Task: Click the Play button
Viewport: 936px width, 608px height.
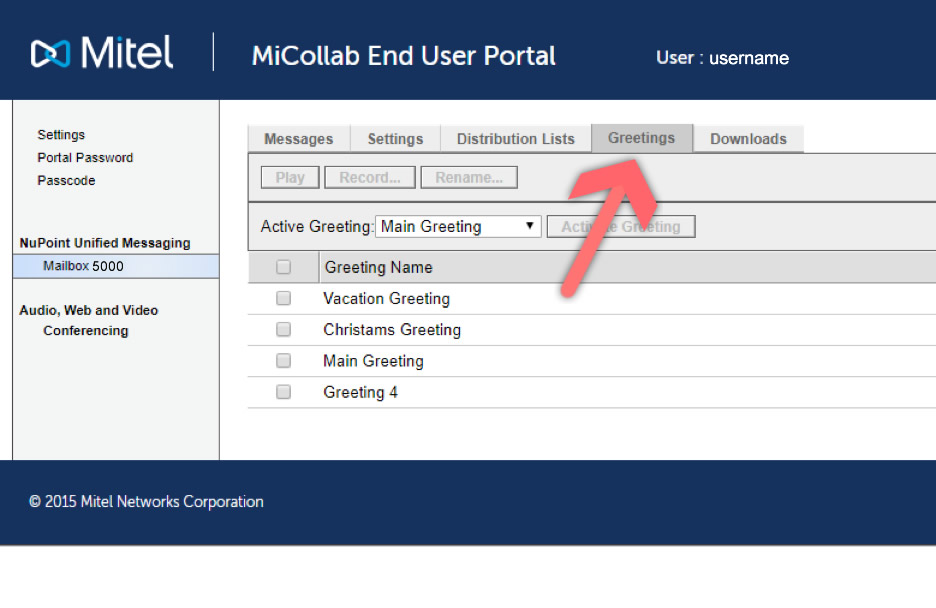Action: [x=290, y=178]
